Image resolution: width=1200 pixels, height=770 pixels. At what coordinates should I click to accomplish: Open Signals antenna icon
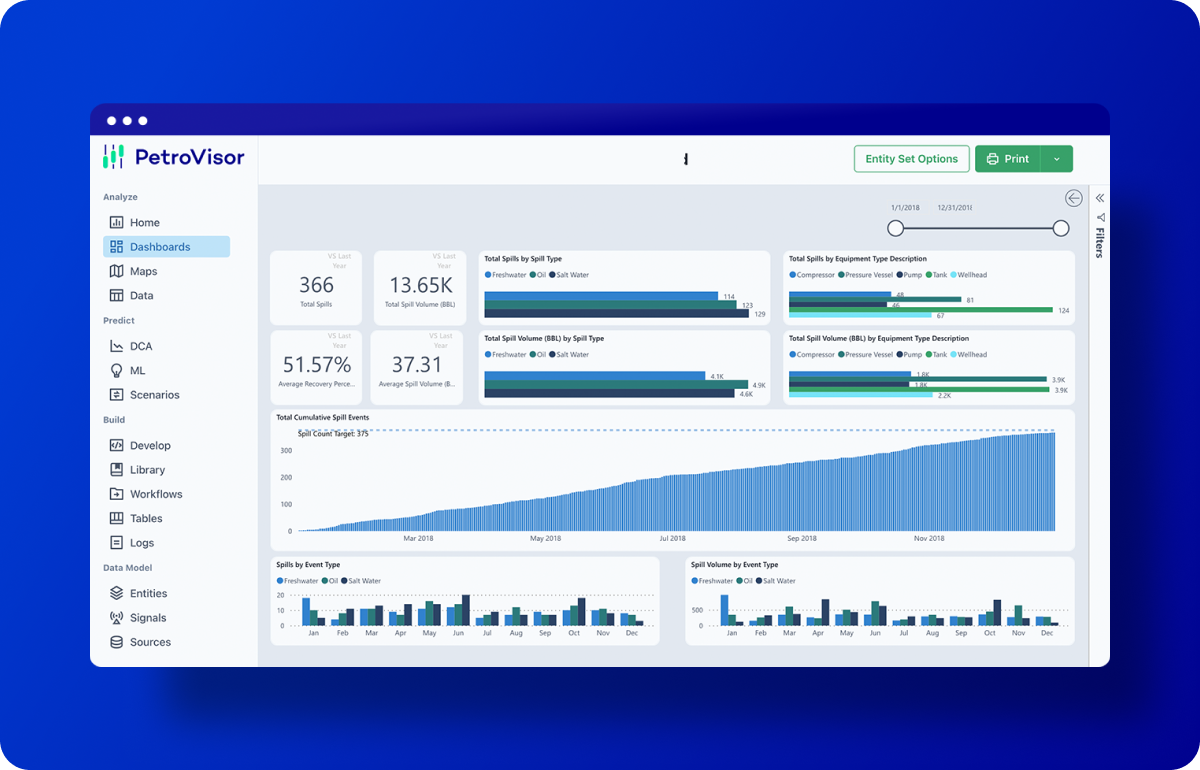click(x=116, y=618)
